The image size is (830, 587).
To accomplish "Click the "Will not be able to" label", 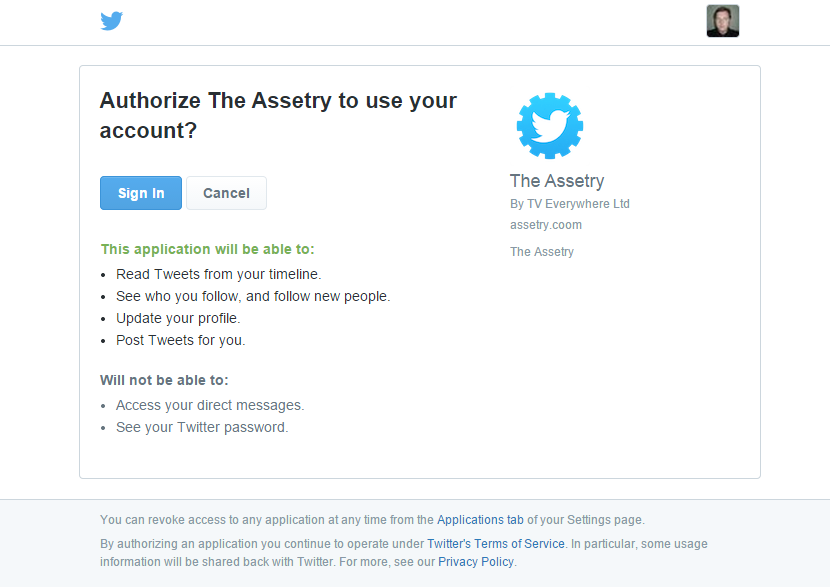I will click(164, 380).
